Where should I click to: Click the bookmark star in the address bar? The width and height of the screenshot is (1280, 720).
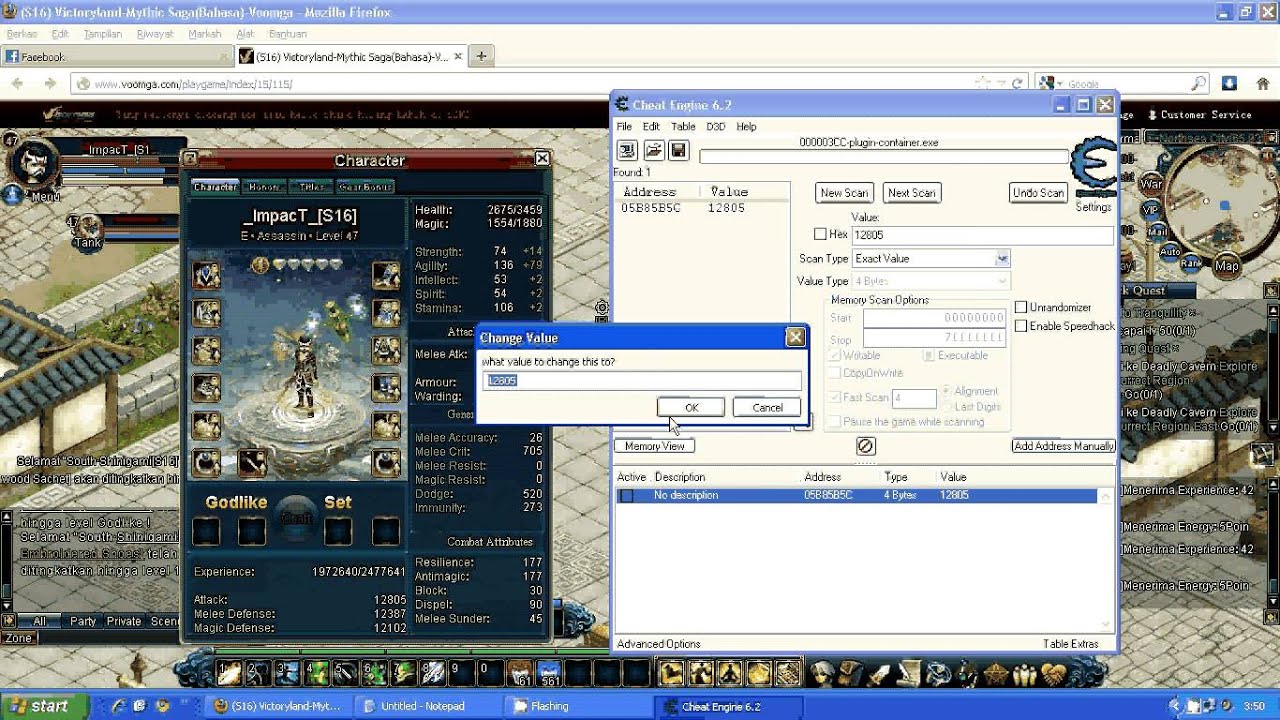[x=983, y=84]
